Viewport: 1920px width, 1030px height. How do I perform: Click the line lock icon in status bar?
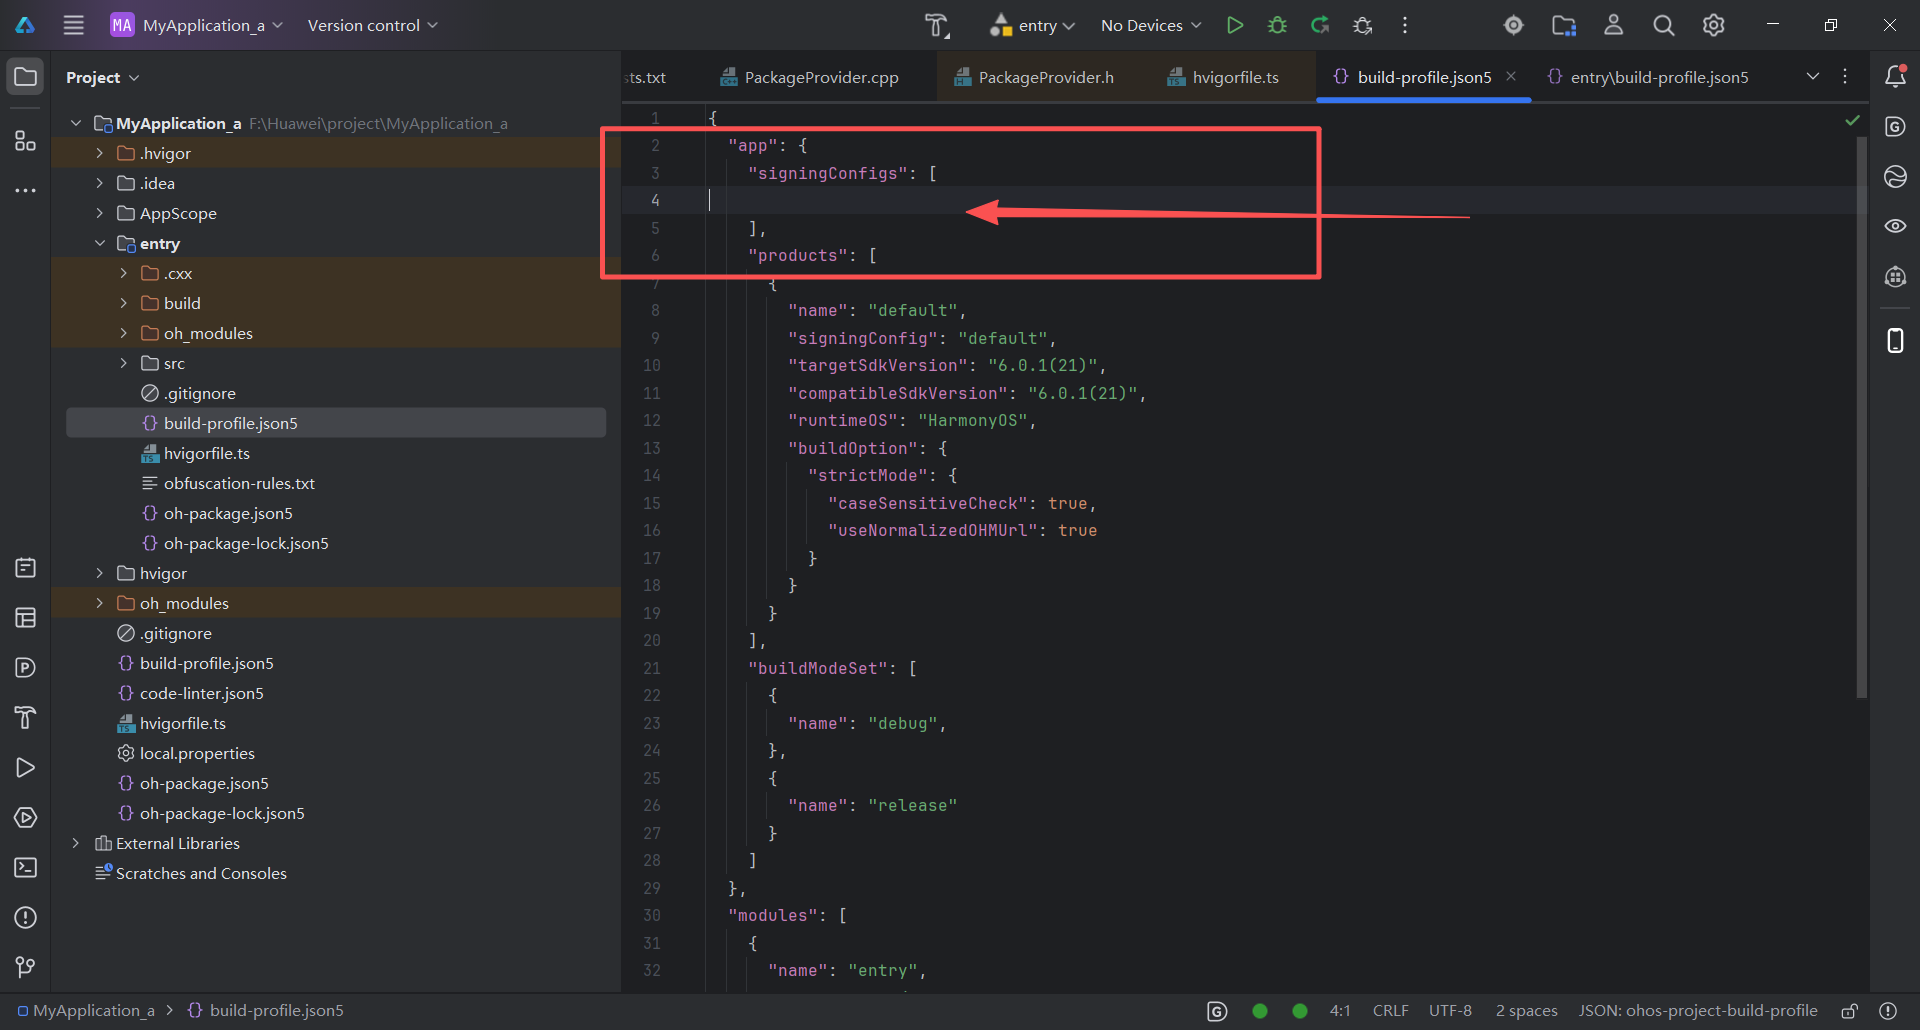pyautogui.click(x=1848, y=1010)
